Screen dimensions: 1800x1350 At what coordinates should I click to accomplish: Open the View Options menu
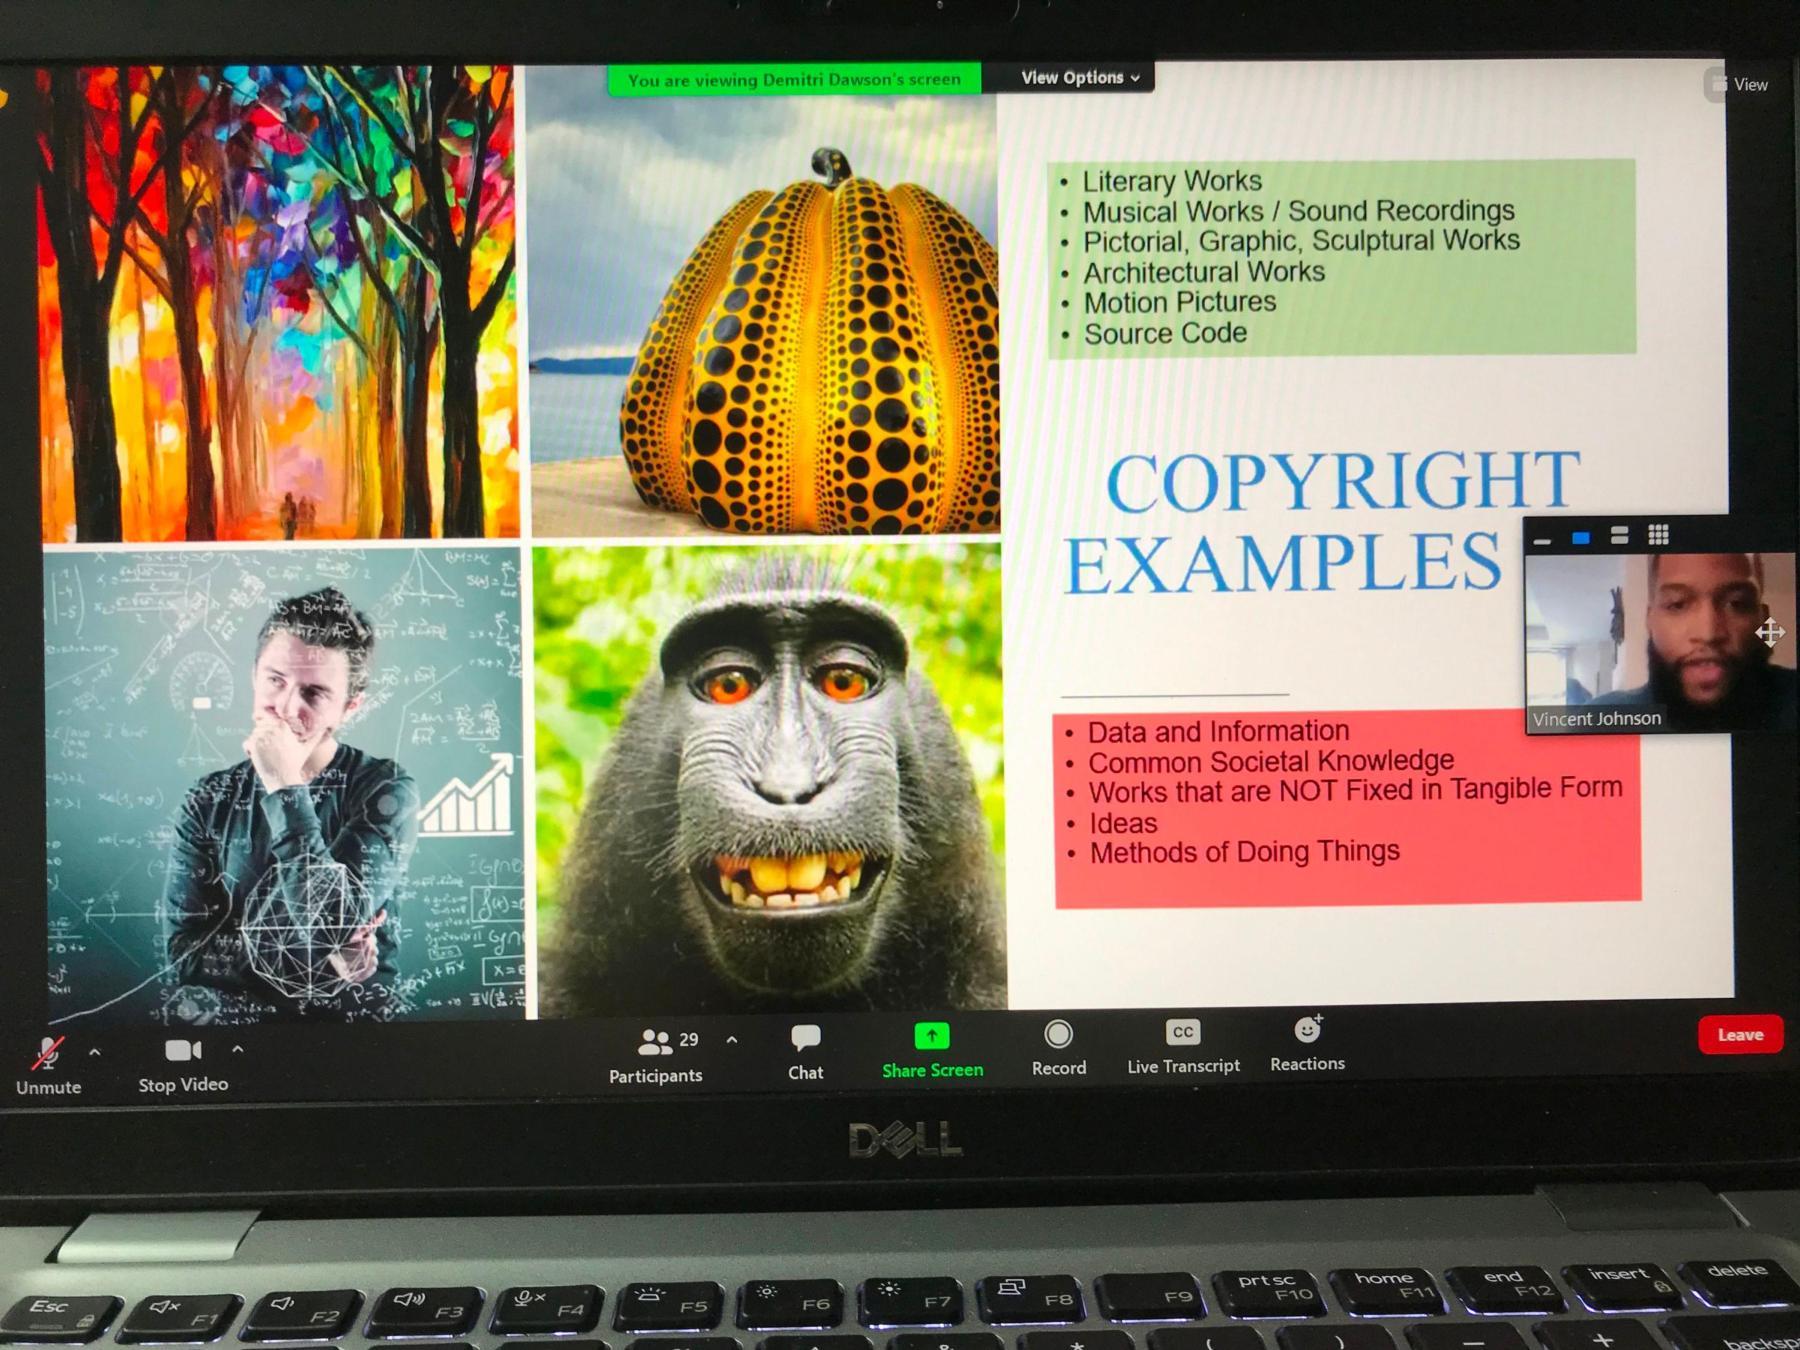pyautogui.click(x=1077, y=77)
